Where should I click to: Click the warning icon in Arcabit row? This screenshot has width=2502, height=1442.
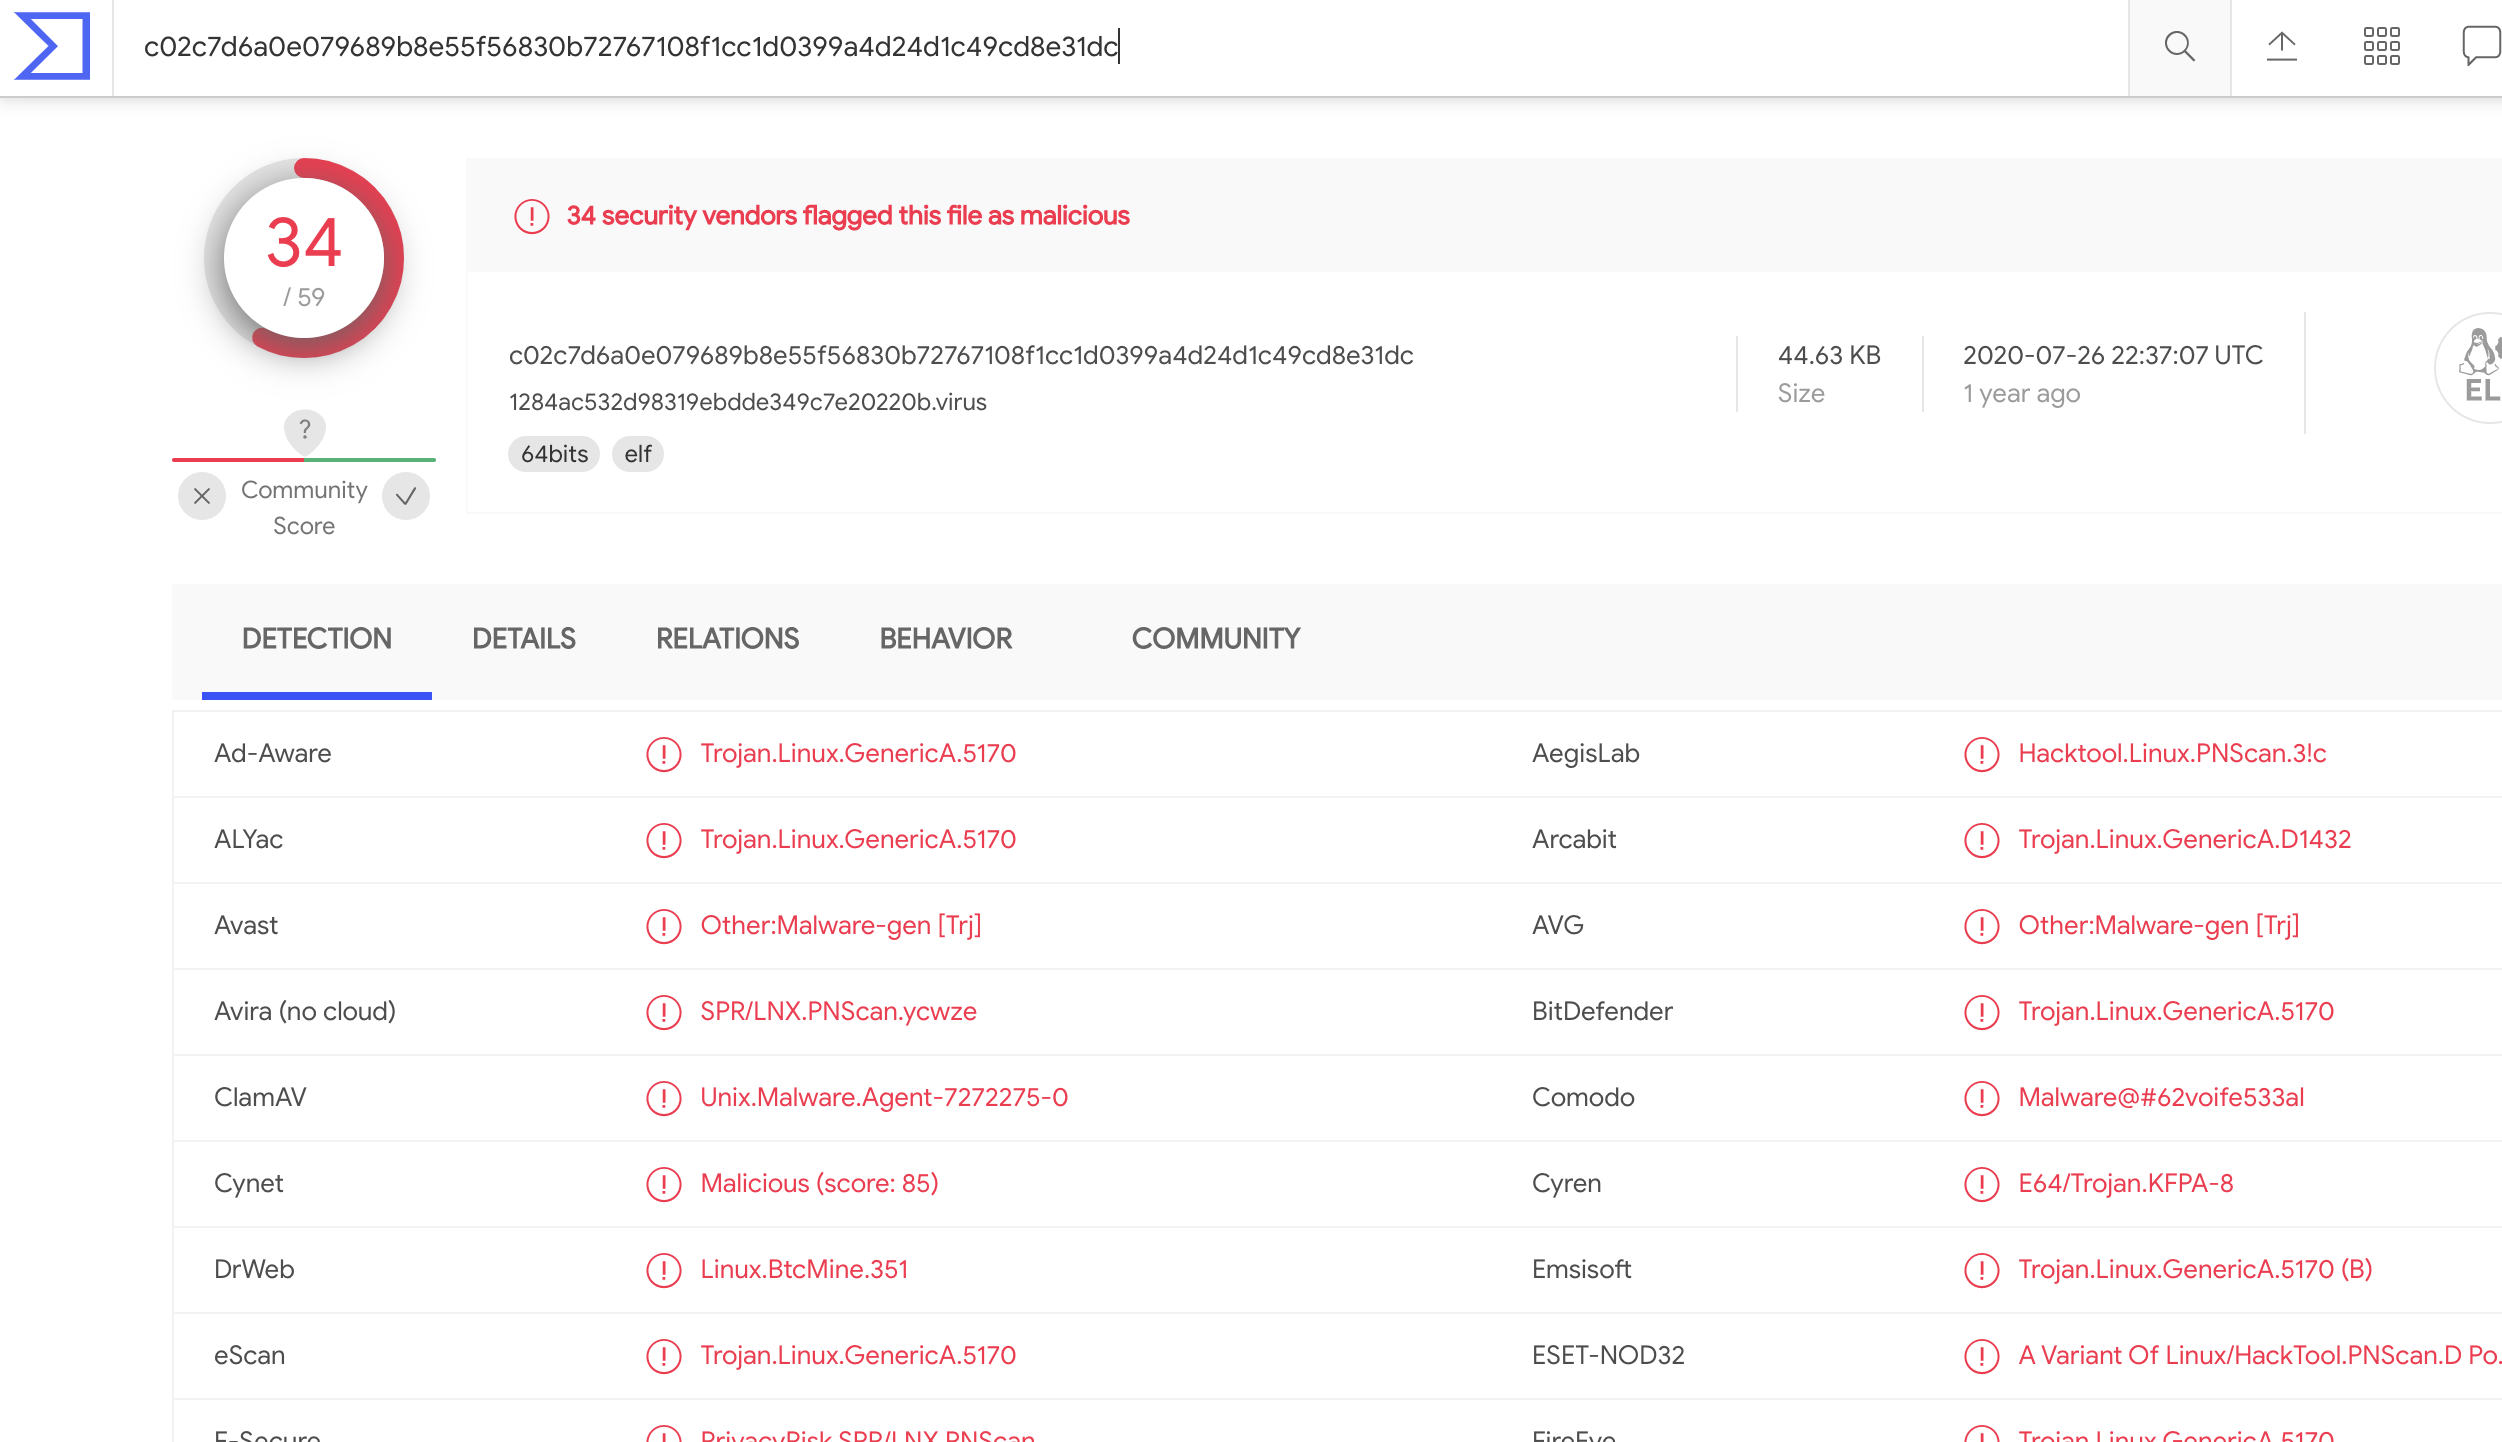tap(1981, 840)
